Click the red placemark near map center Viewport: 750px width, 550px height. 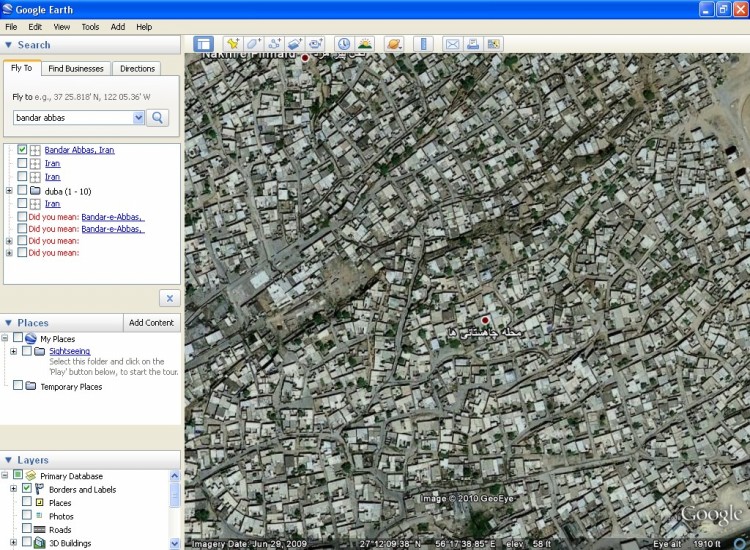point(485,320)
